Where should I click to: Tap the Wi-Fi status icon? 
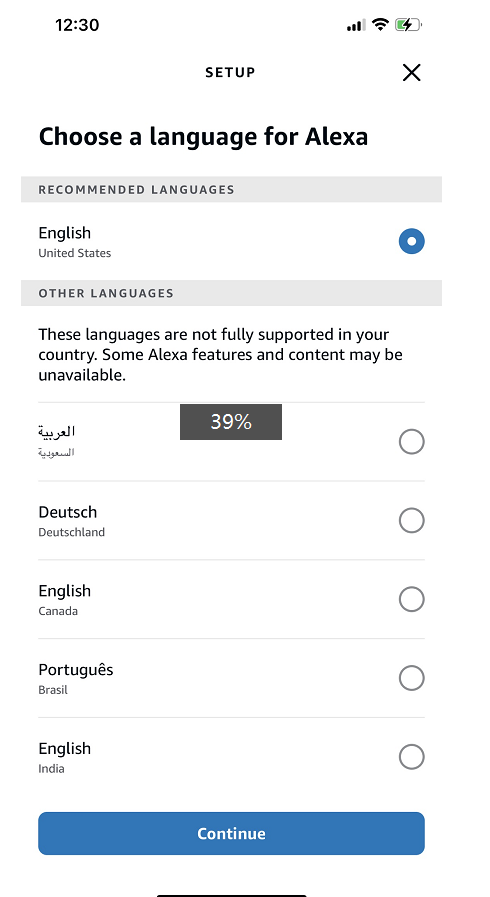click(380, 25)
